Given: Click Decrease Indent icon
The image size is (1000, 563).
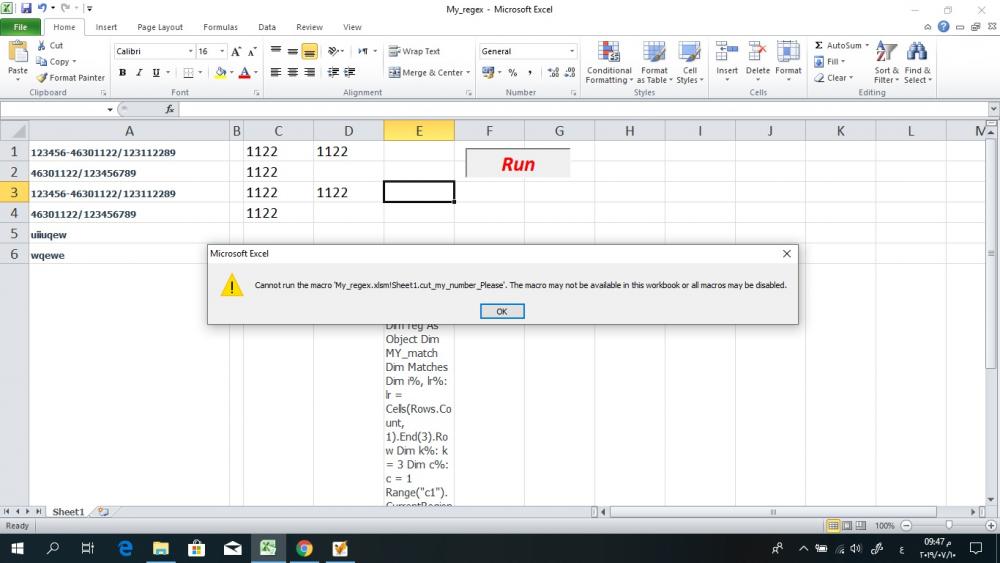Looking at the screenshot, I should pyautogui.click(x=333, y=72).
